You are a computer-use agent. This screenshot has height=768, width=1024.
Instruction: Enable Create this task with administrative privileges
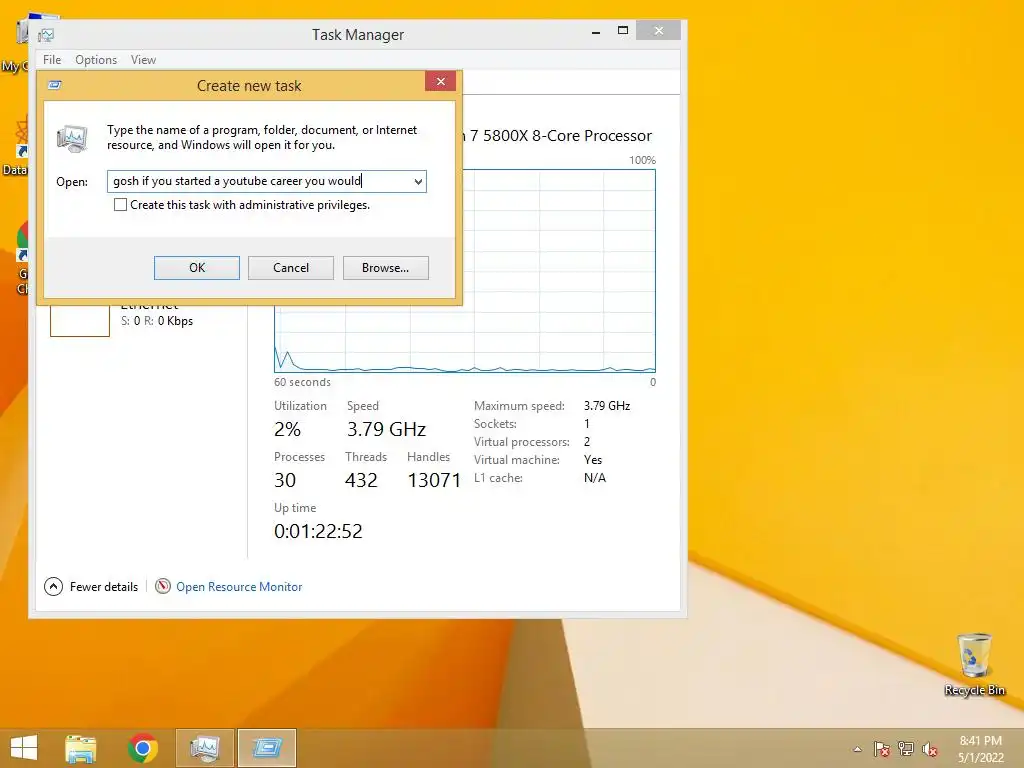point(120,205)
